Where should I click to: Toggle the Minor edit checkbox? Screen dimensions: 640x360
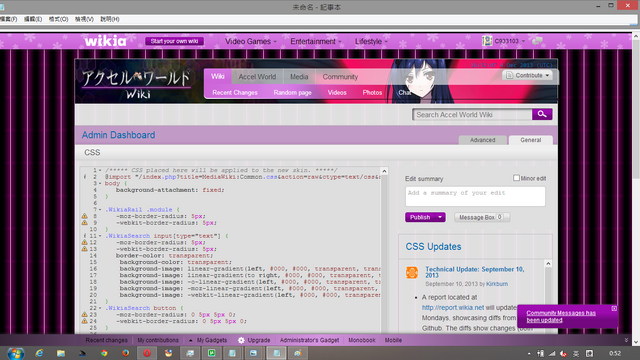pos(516,178)
